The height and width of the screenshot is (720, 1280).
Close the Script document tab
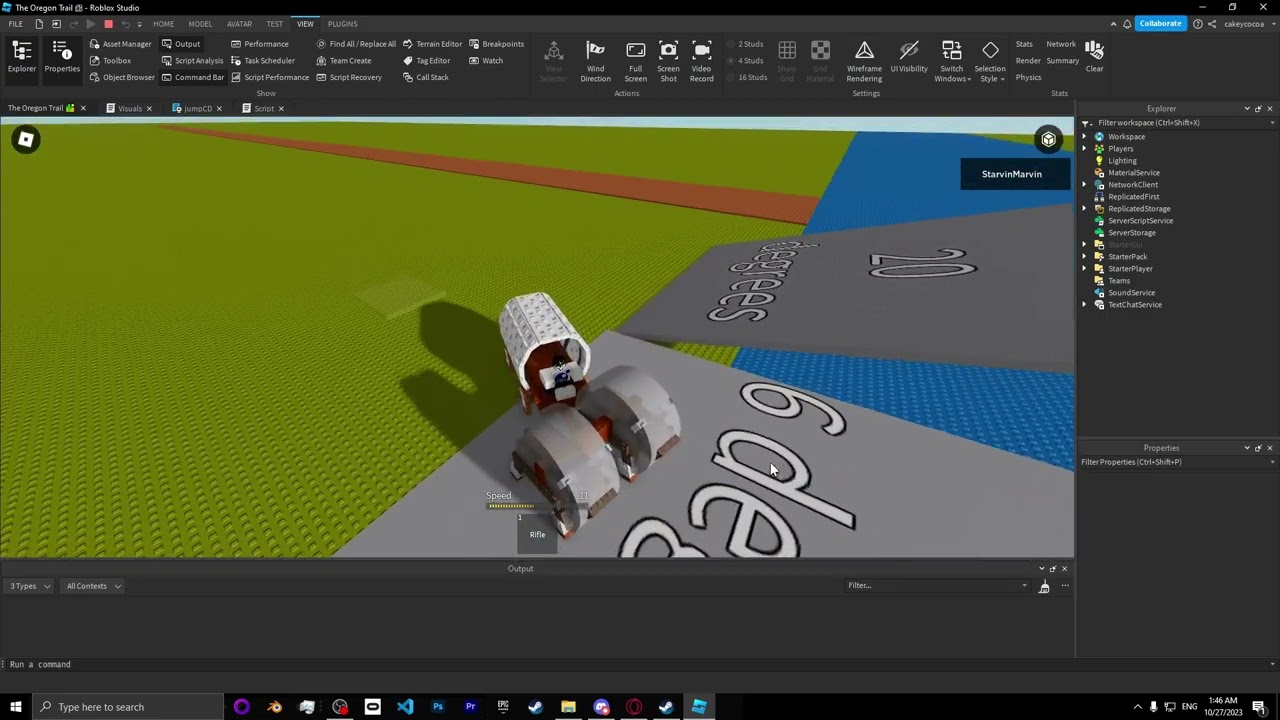tap(281, 108)
